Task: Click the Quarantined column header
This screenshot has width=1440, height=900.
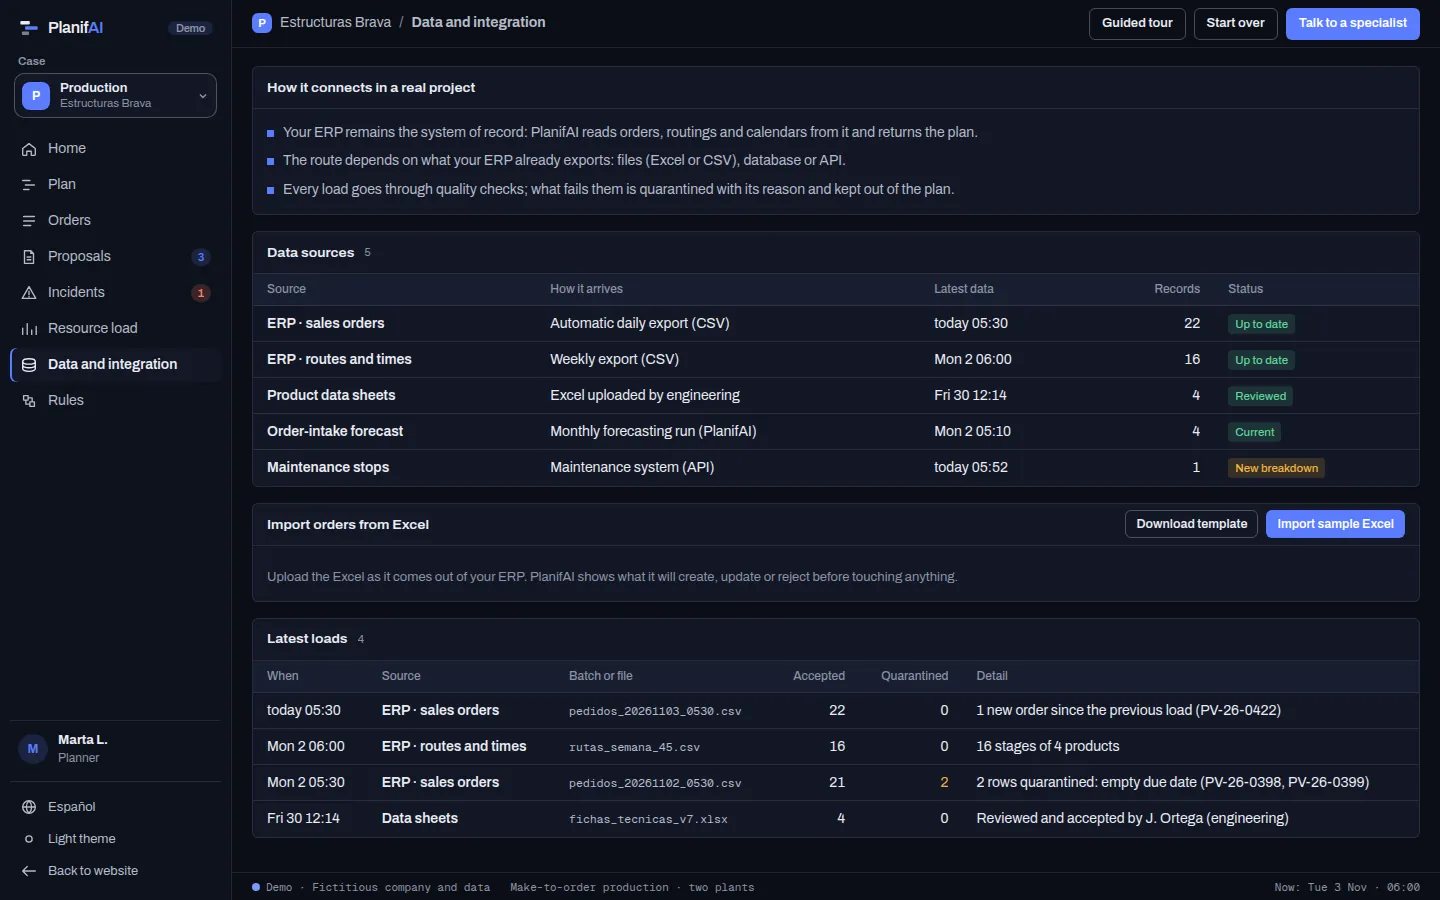Action: tap(914, 676)
